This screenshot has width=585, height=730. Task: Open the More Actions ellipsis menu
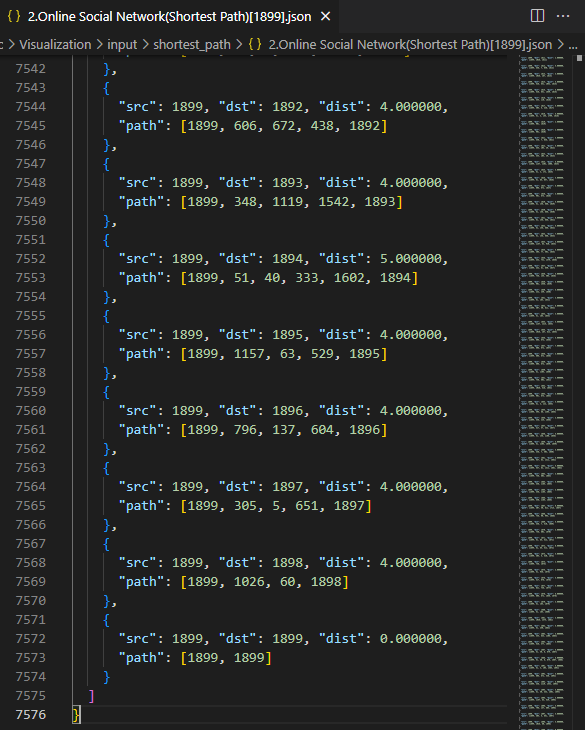(563, 16)
